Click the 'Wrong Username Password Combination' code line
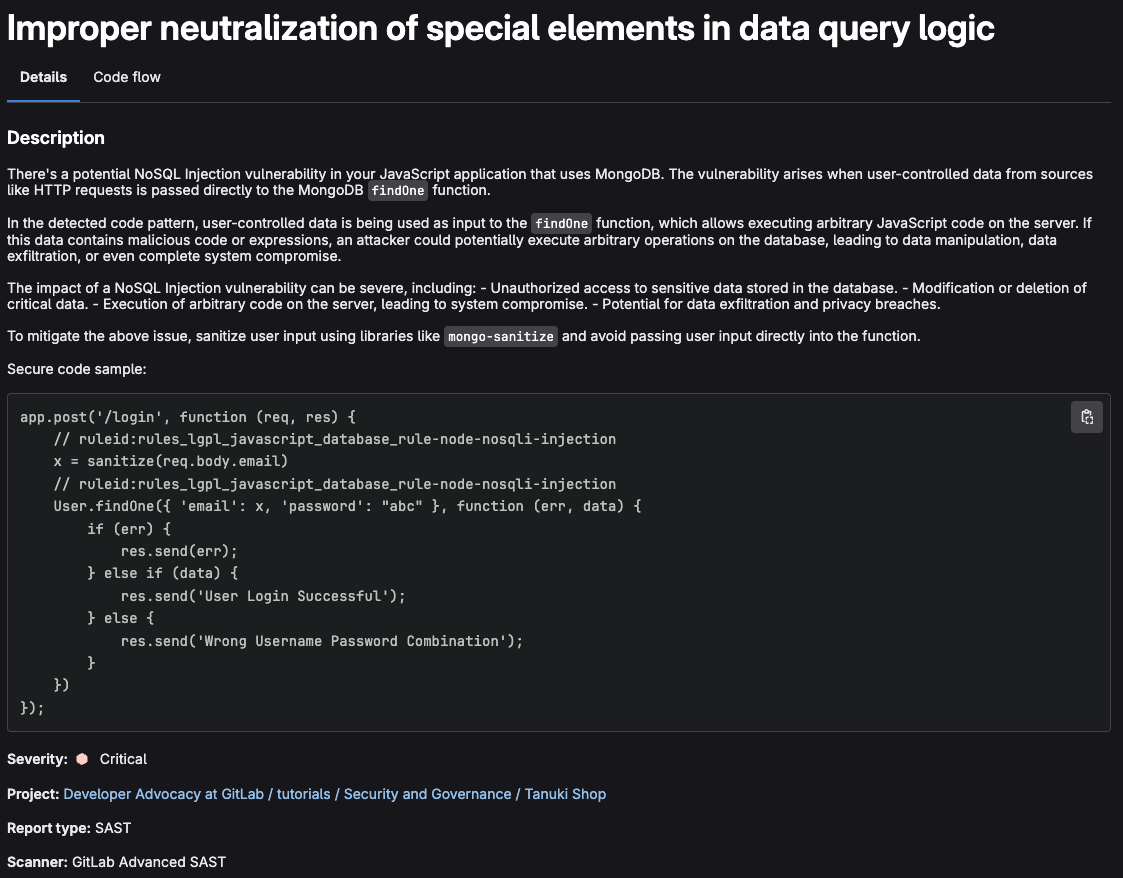Screen dimensions: 1123x878 tap(322, 641)
